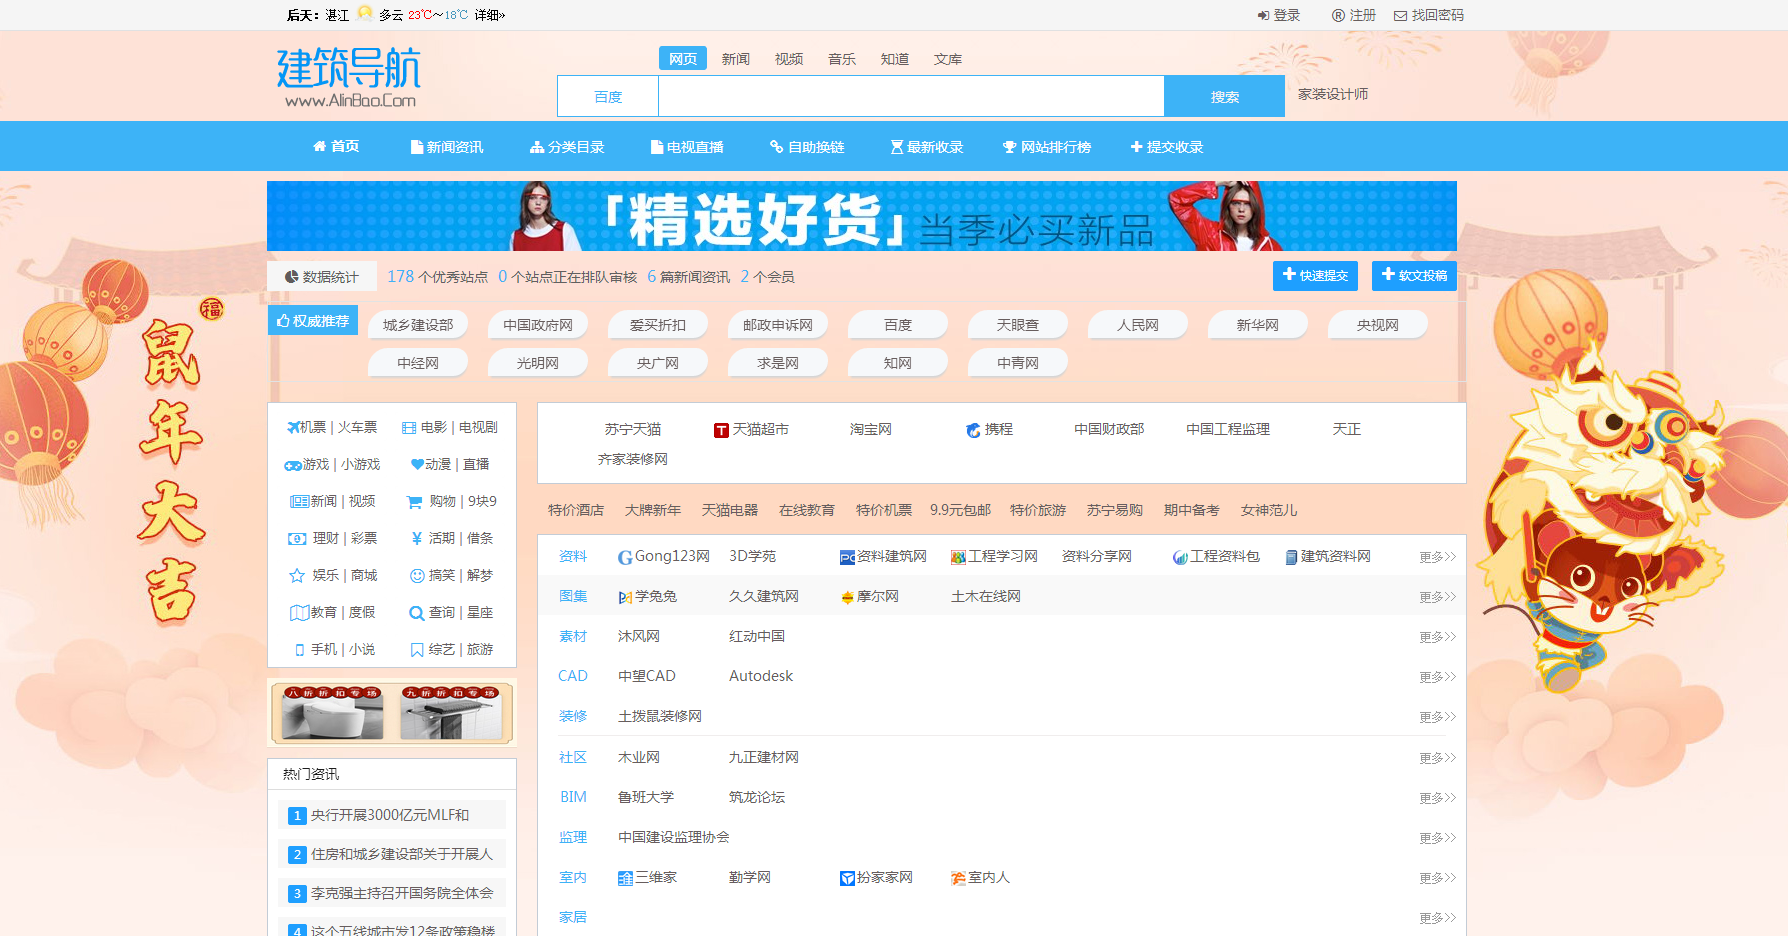Click the thumbs-up icon on 权威推荐

(283, 321)
